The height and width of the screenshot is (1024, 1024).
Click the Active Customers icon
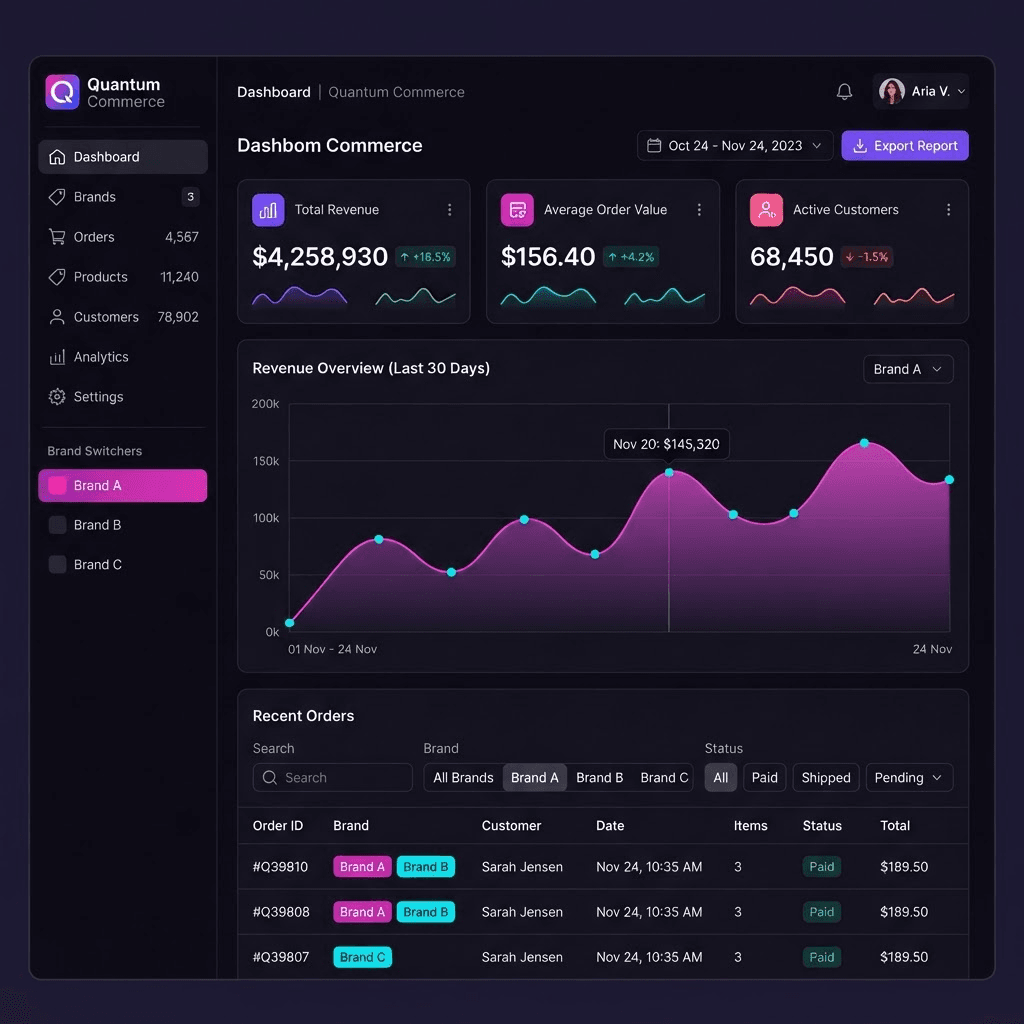[x=766, y=210]
